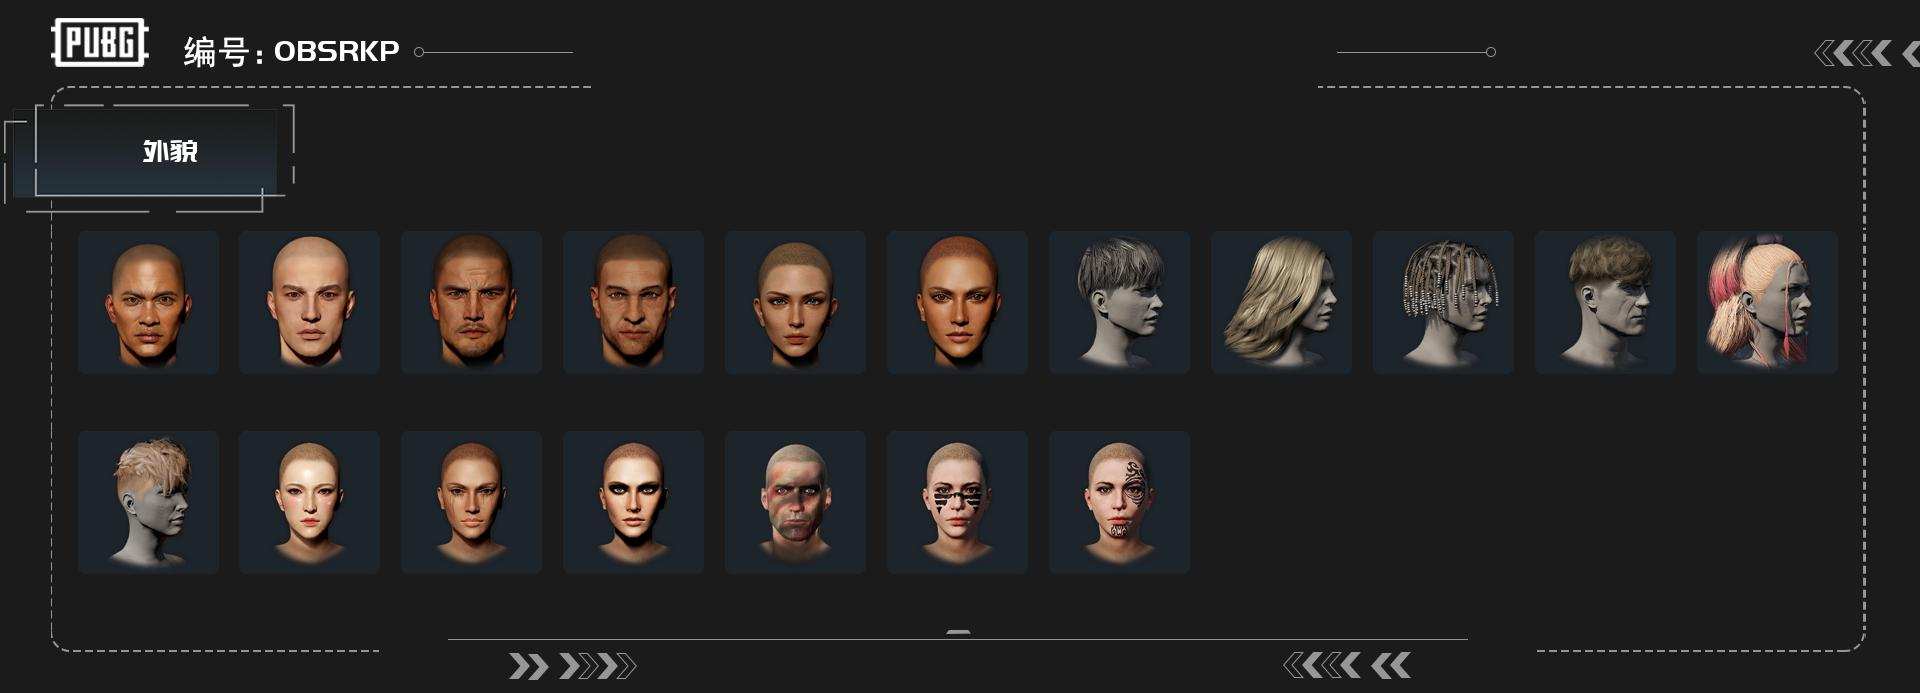Select the reddish buzz-cut female face
The height and width of the screenshot is (693, 1920).
click(957, 302)
